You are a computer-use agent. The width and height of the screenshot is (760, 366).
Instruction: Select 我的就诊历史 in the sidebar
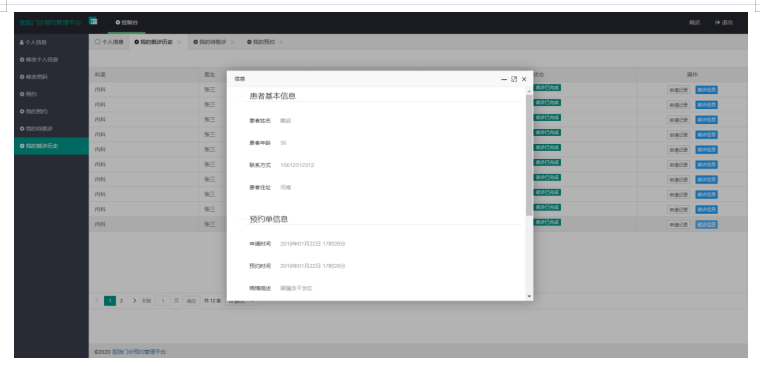[51, 146]
